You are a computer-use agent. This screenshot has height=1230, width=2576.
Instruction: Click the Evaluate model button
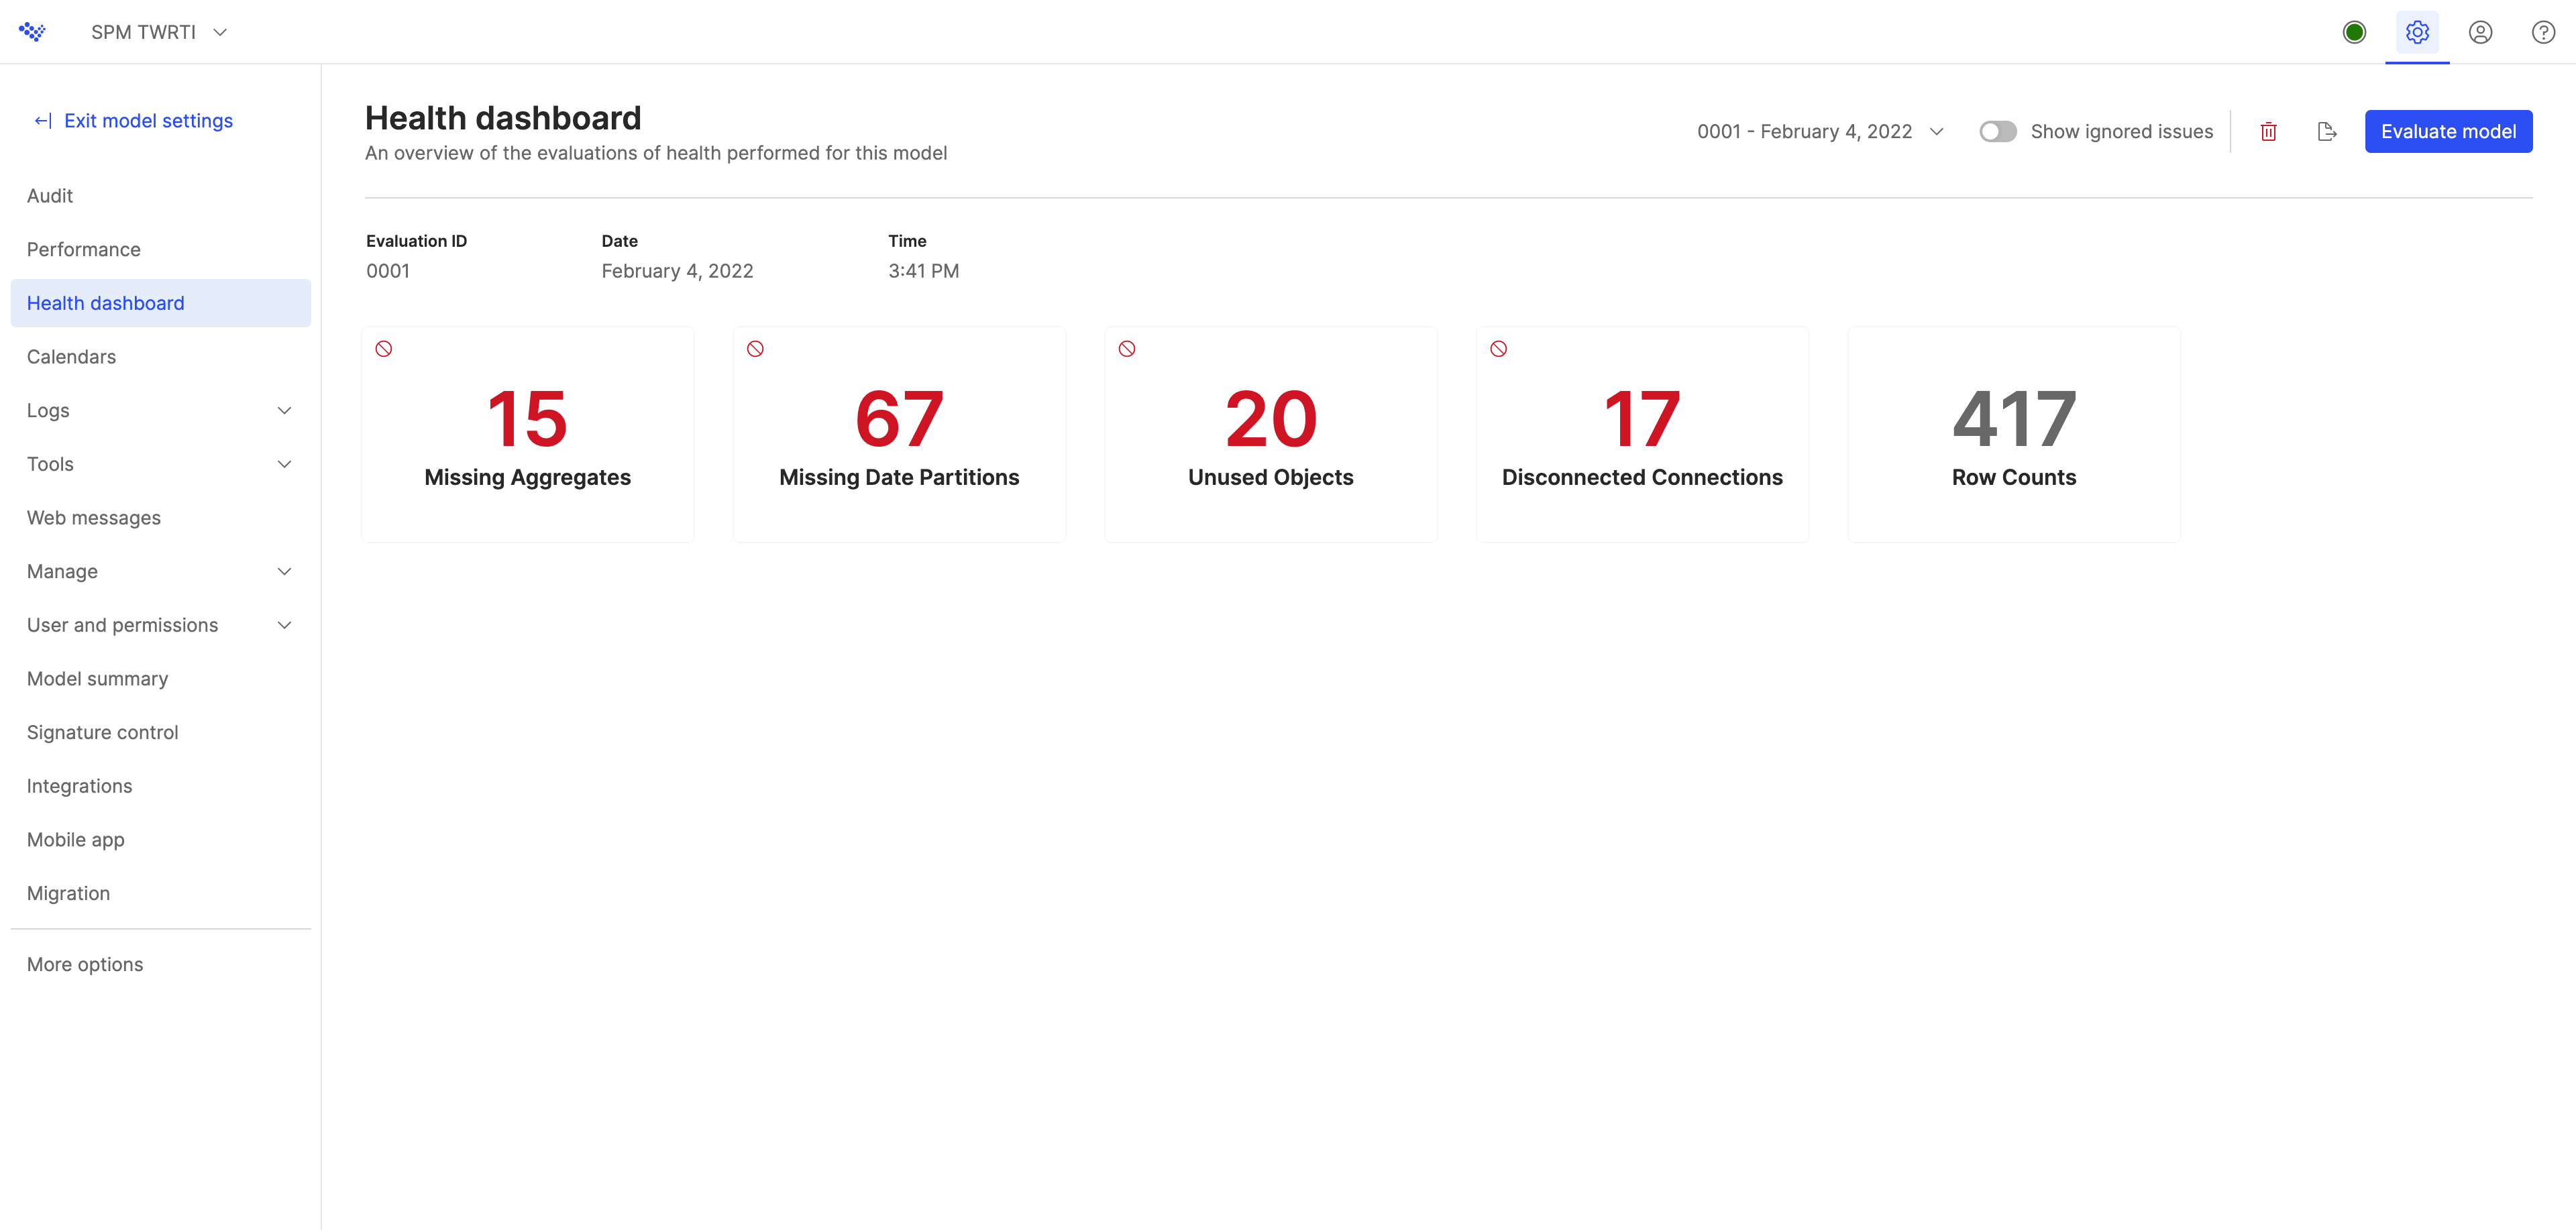2448,131
